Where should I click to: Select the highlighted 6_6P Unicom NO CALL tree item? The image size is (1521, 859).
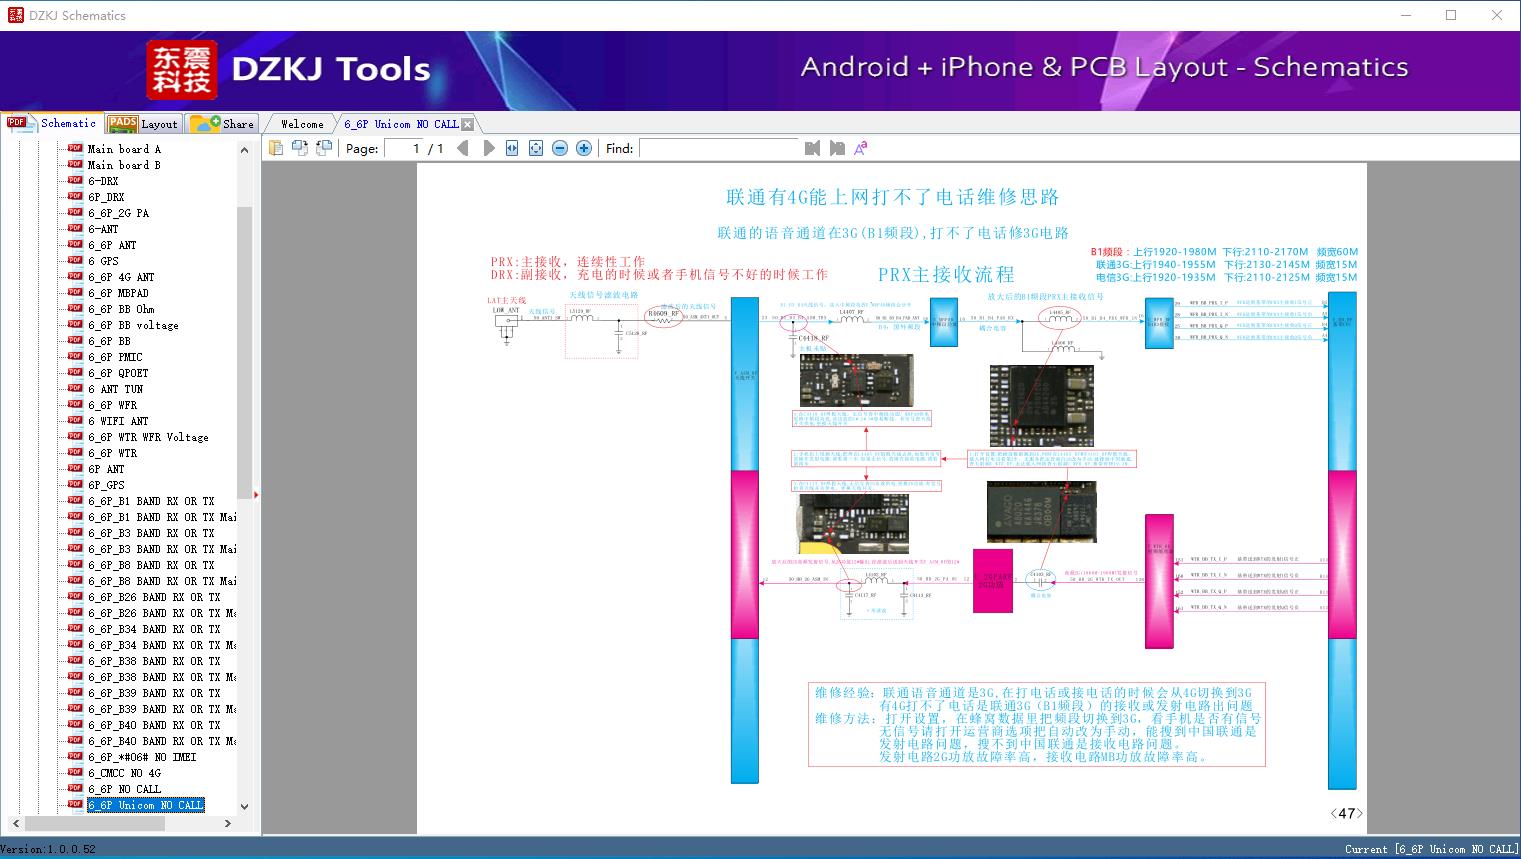click(x=145, y=805)
